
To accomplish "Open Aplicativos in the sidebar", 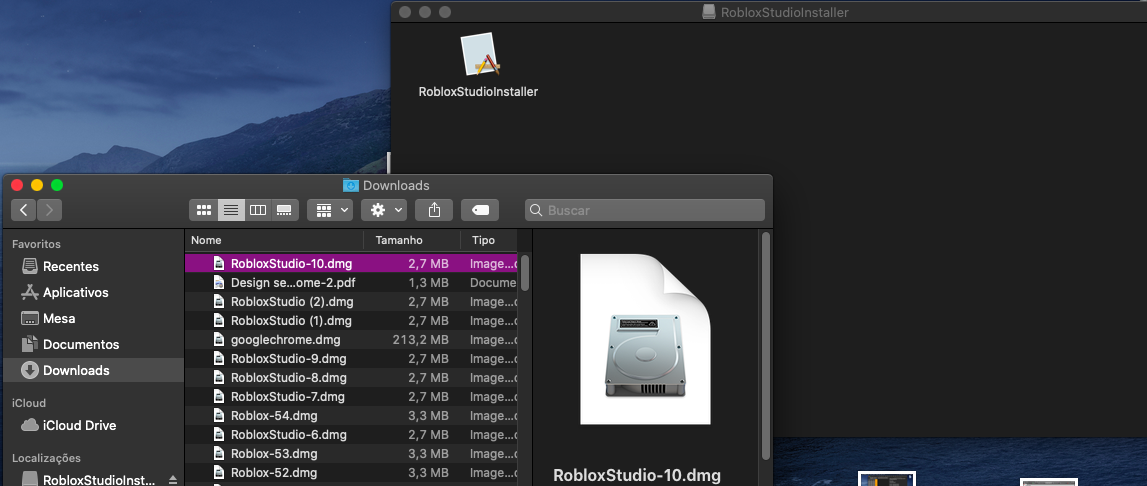I will [75, 292].
